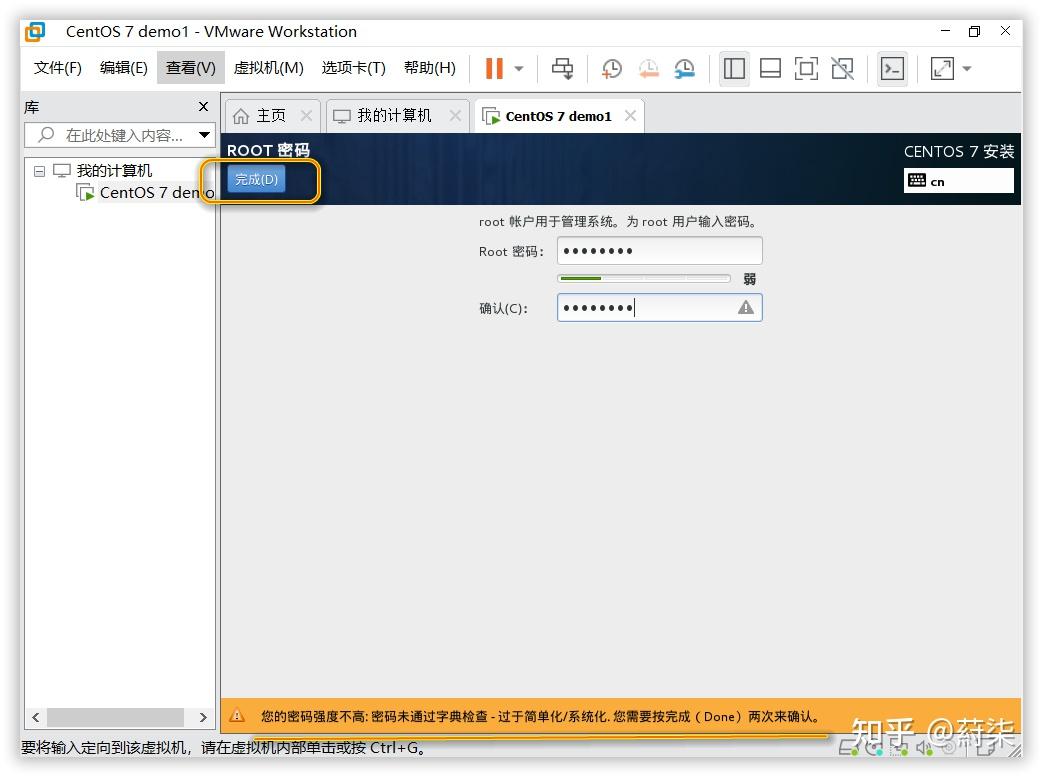Click the cn keyboard layout button
The image size is (1043, 777).
click(x=957, y=180)
